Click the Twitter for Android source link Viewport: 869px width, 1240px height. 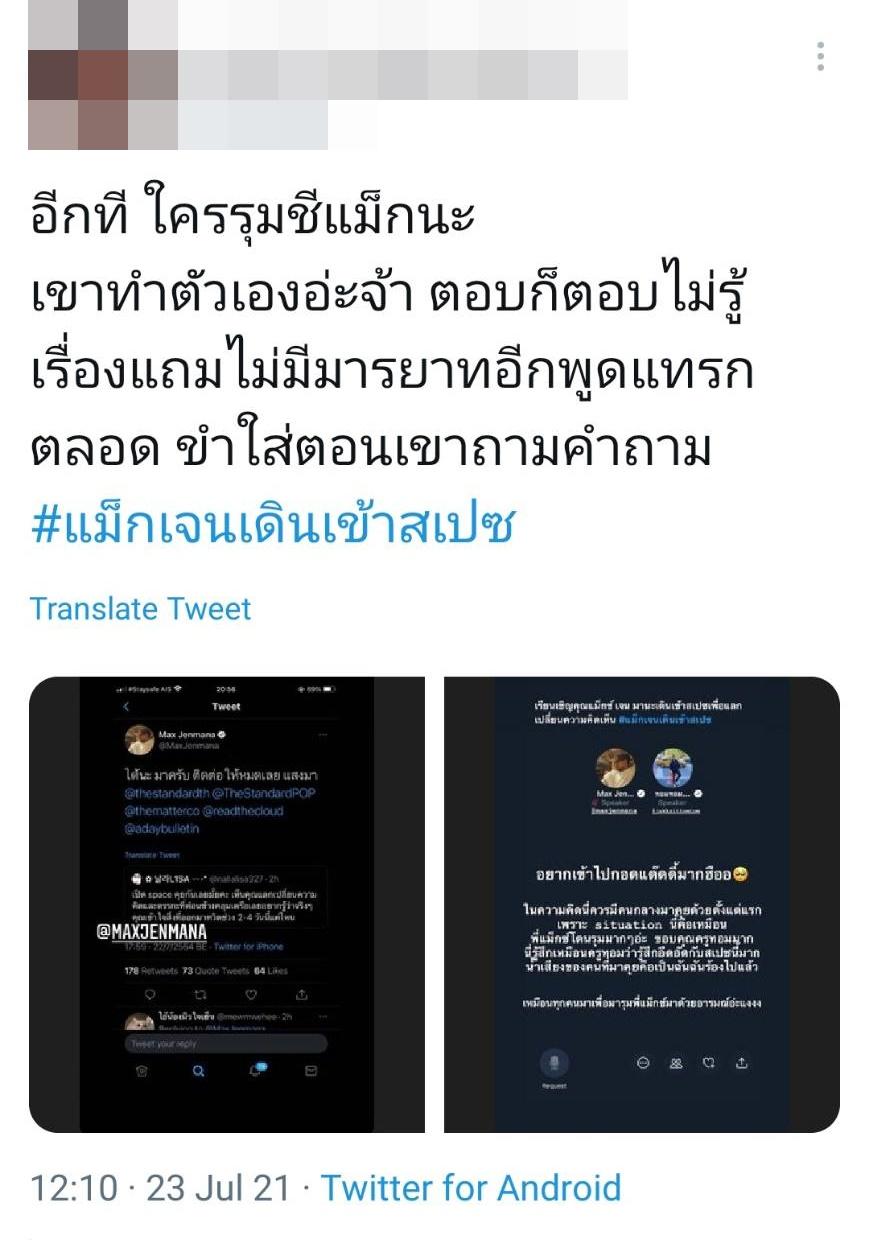(471, 1188)
